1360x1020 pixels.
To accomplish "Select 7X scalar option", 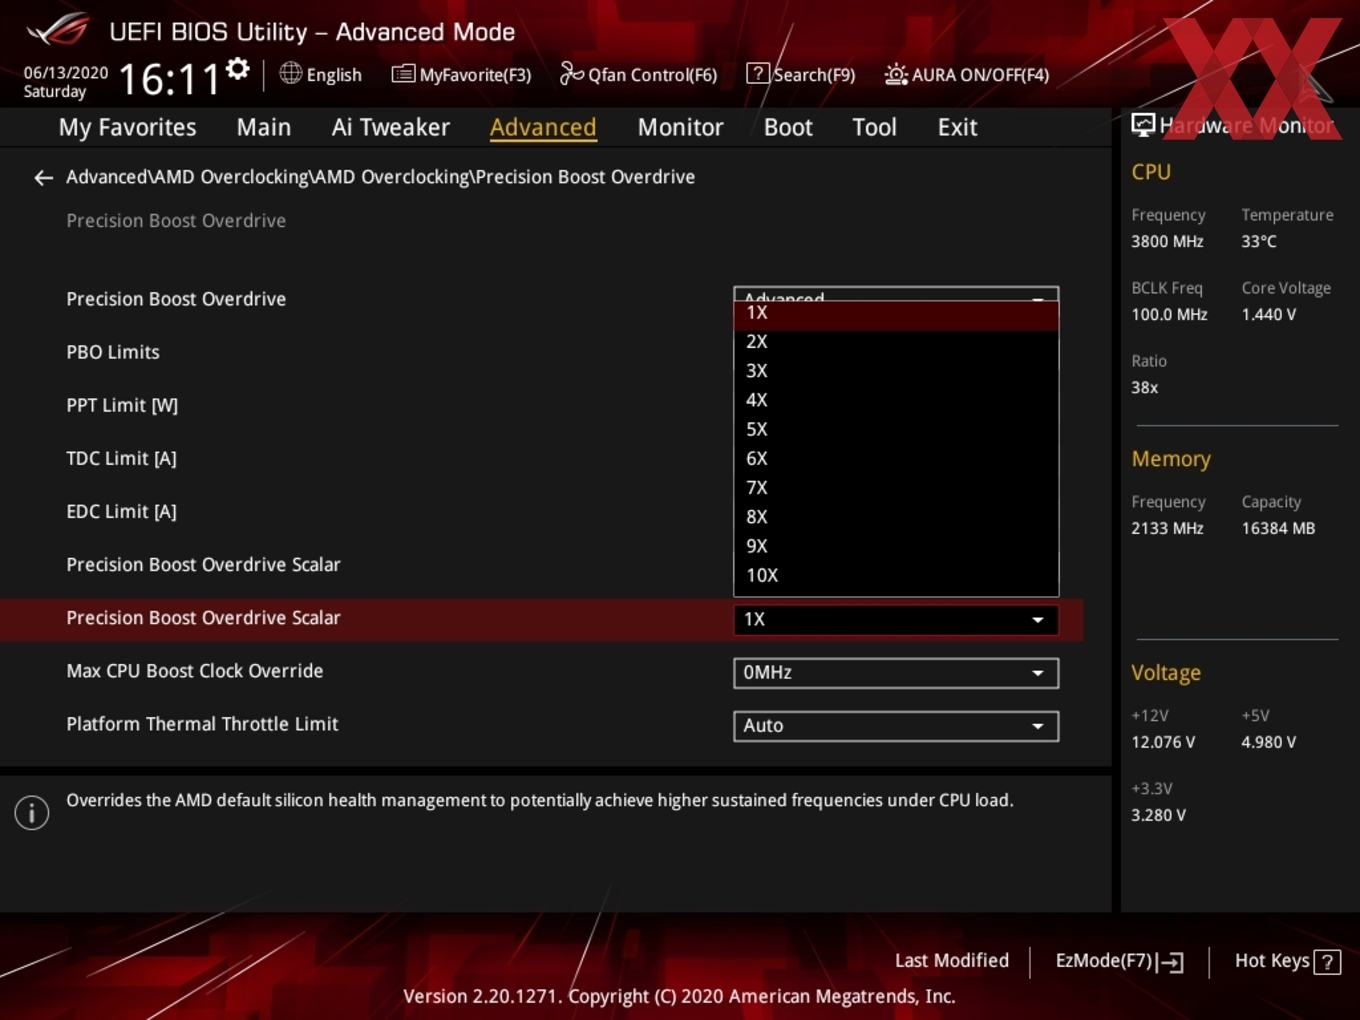I will 896,488.
